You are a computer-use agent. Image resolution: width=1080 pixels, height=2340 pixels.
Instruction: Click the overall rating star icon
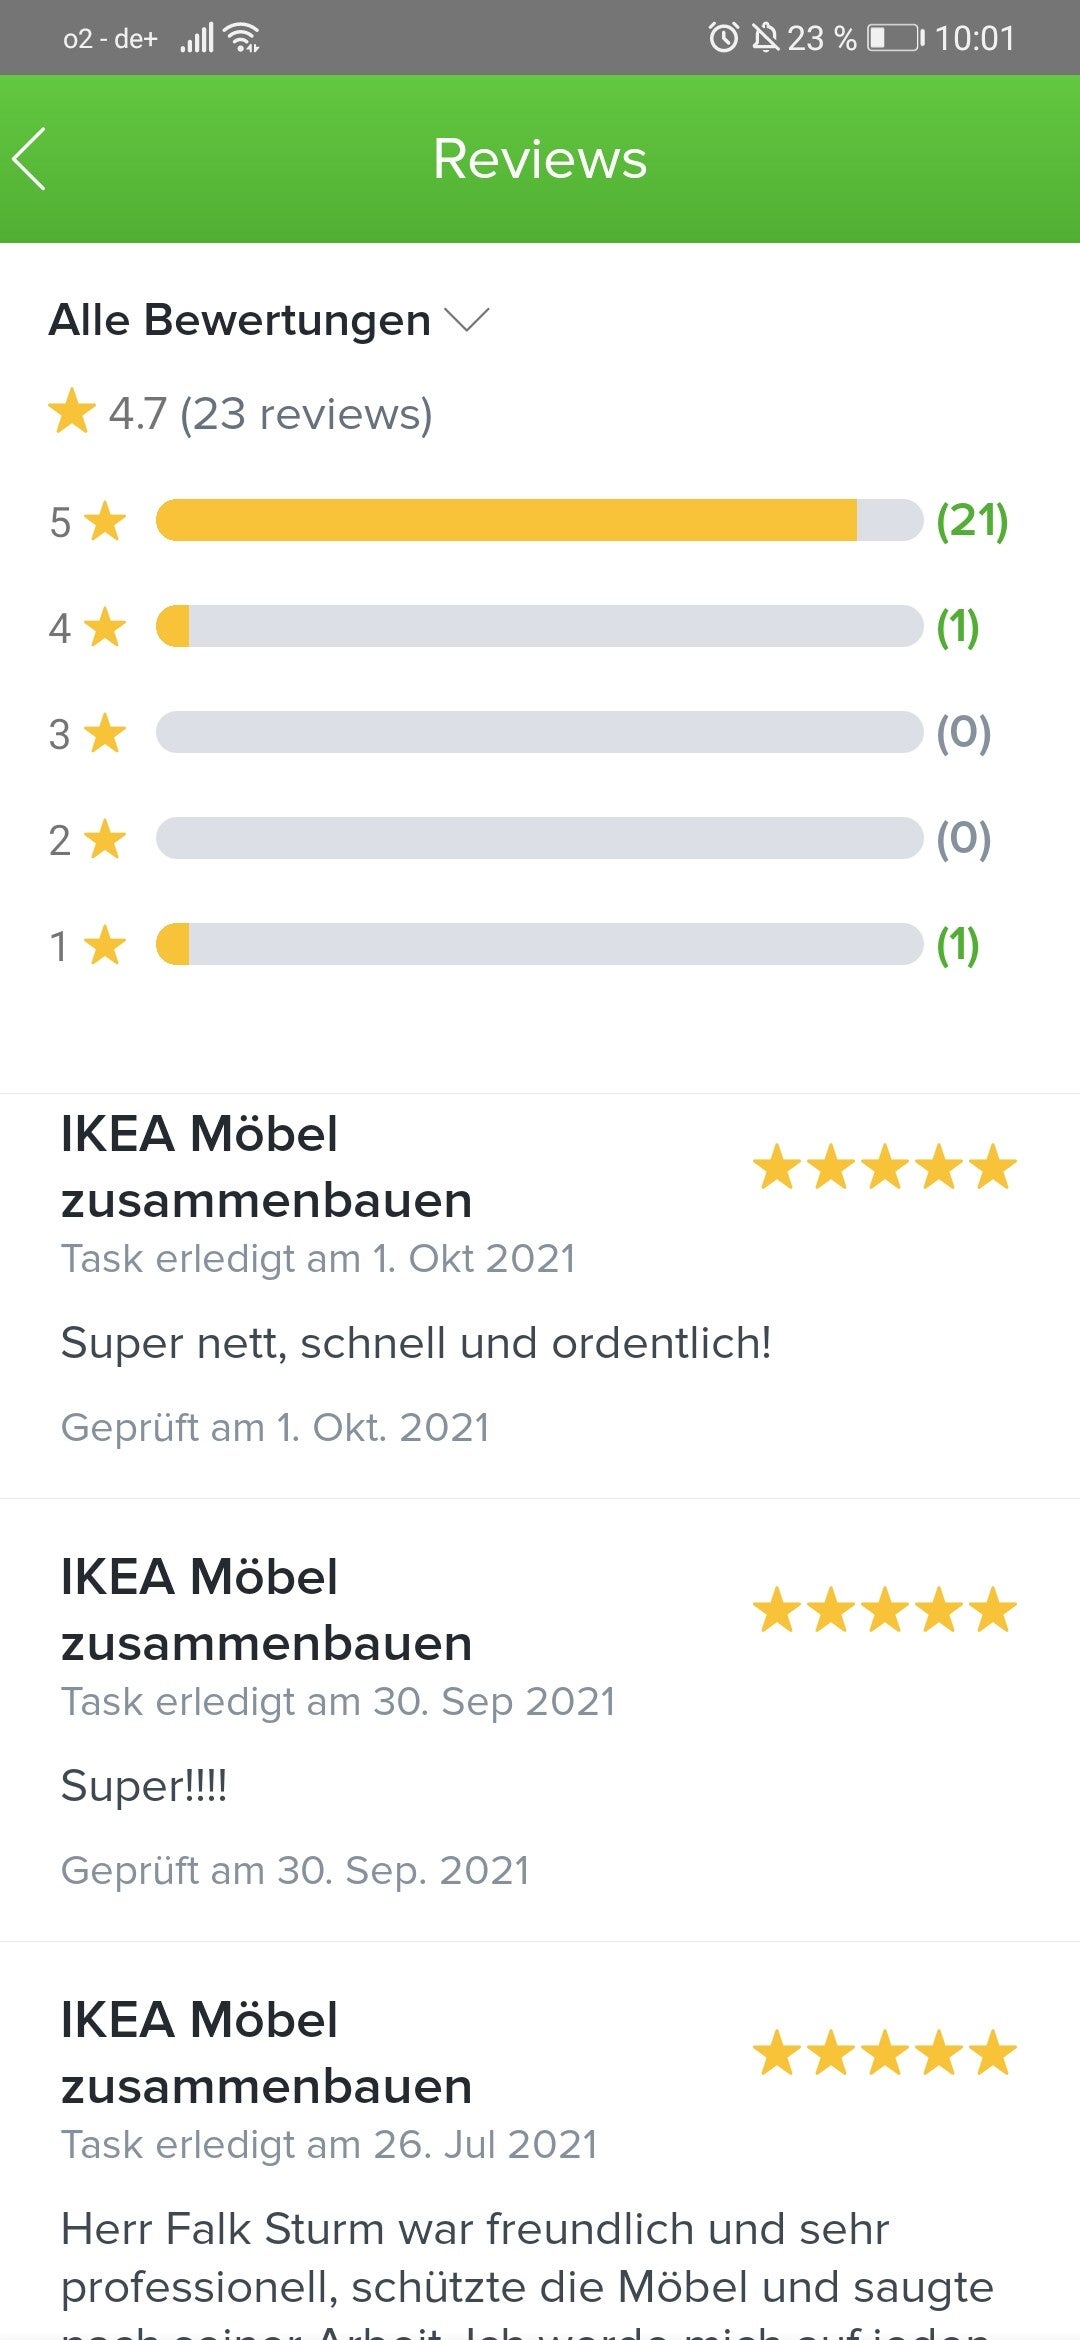(x=72, y=413)
